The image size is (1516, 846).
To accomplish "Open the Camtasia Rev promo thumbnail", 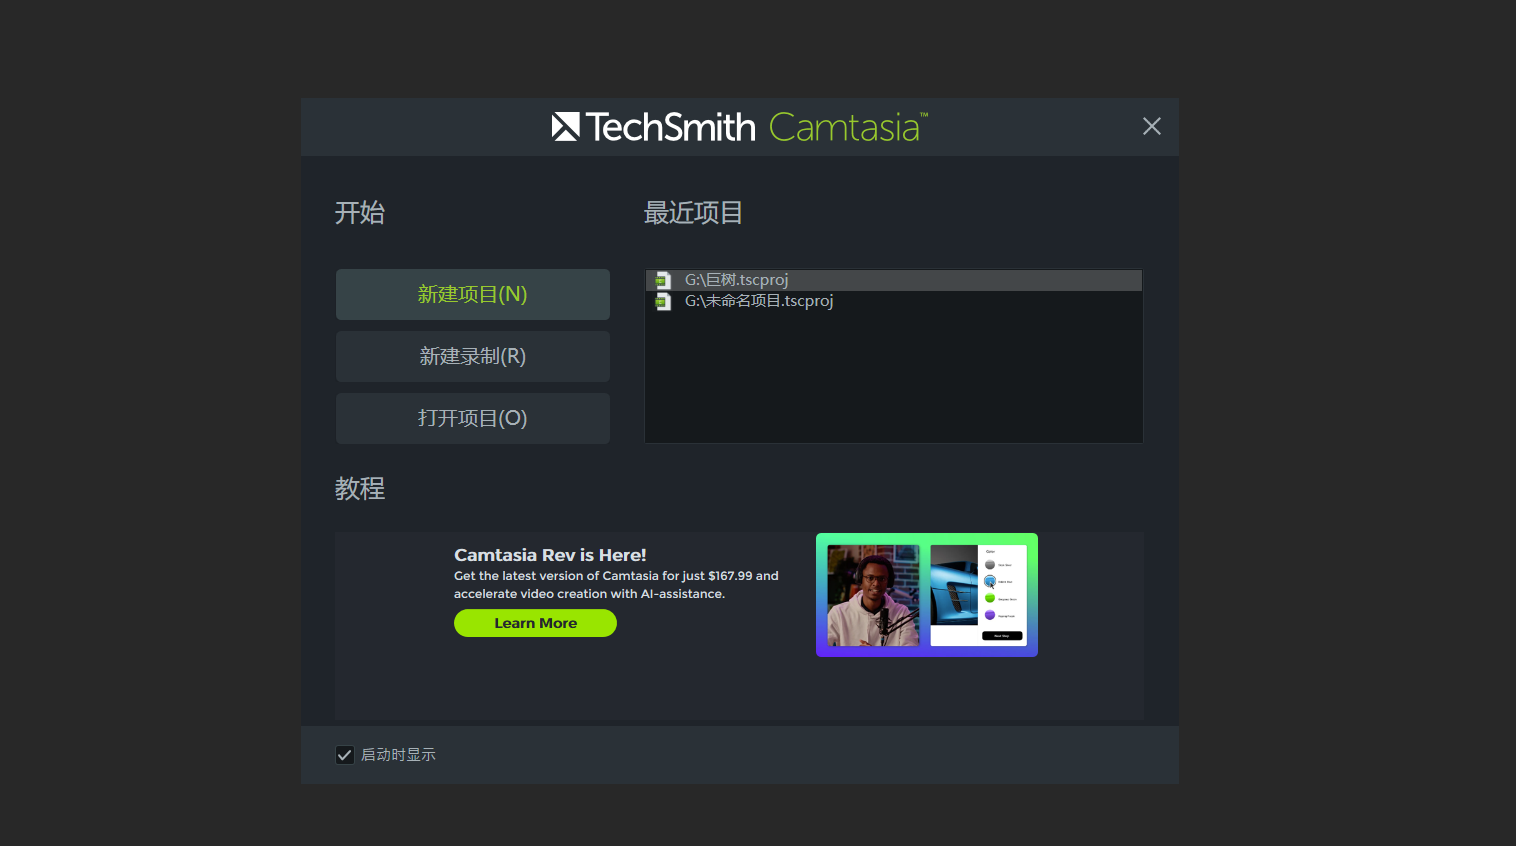I will pos(927,595).
